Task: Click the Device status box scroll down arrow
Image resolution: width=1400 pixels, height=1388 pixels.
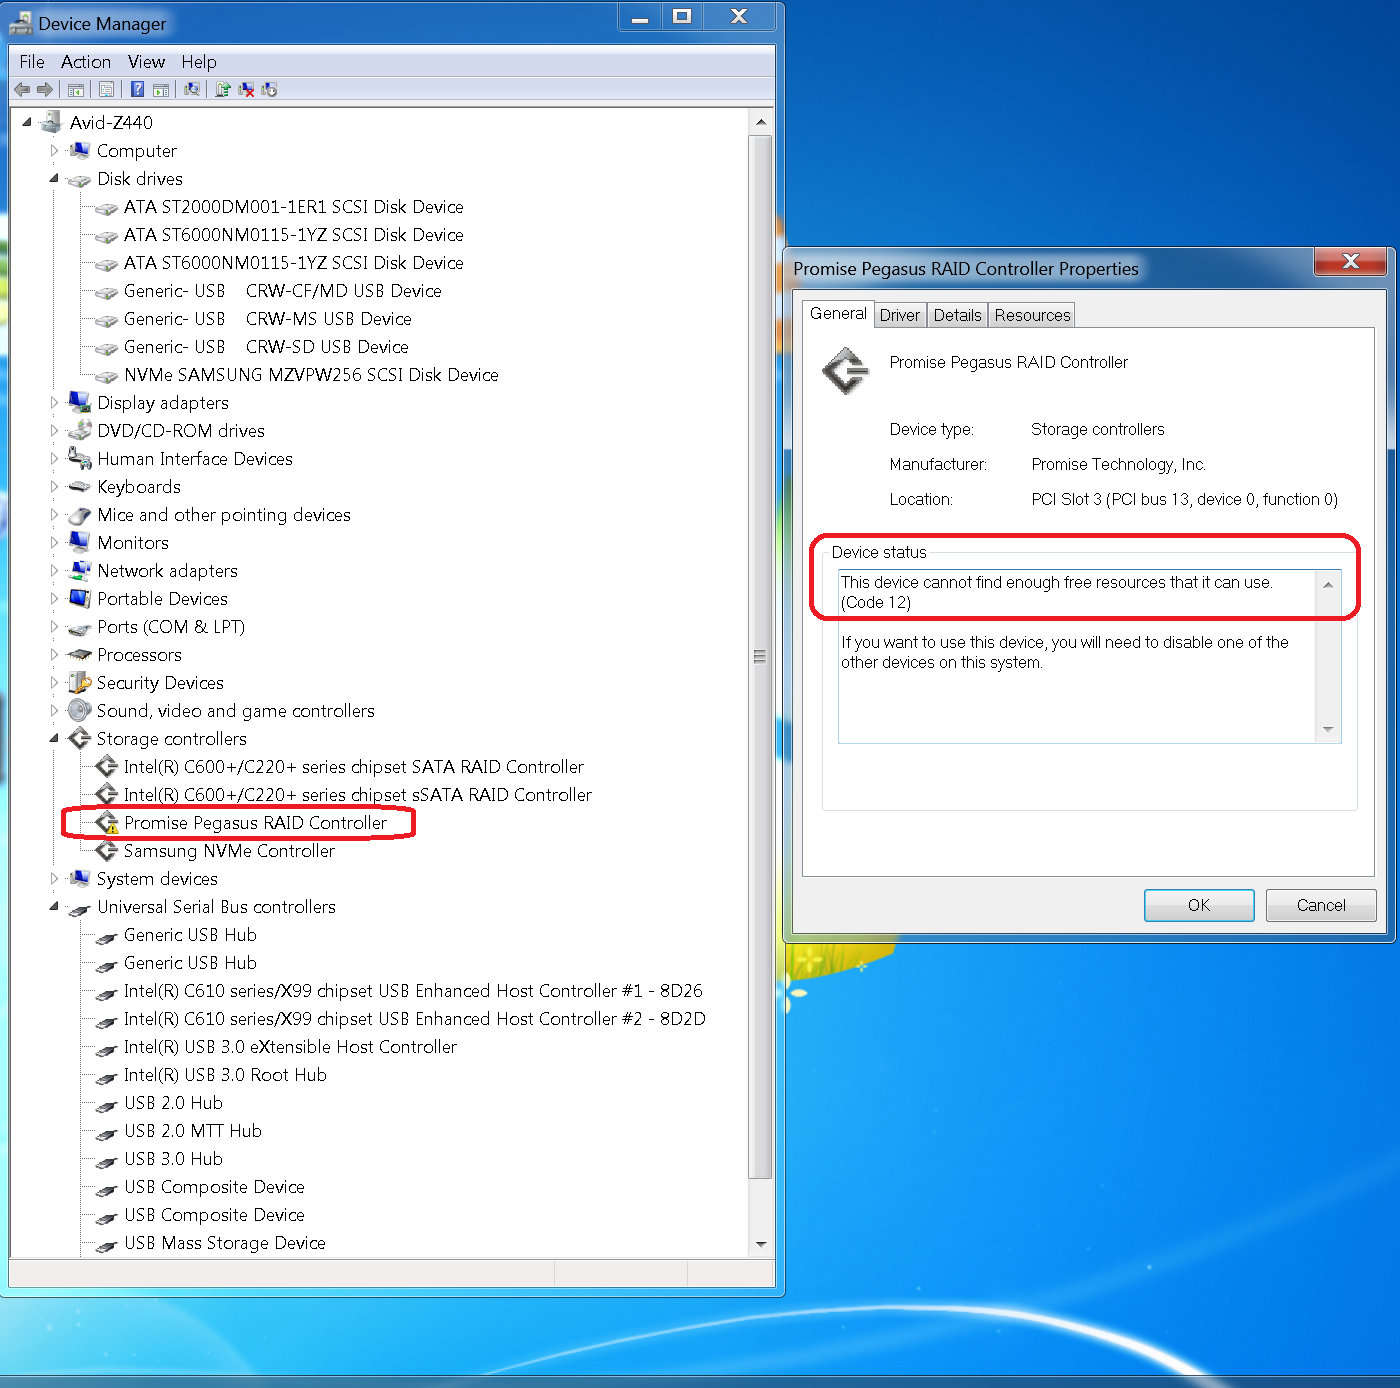Action: (x=1328, y=730)
